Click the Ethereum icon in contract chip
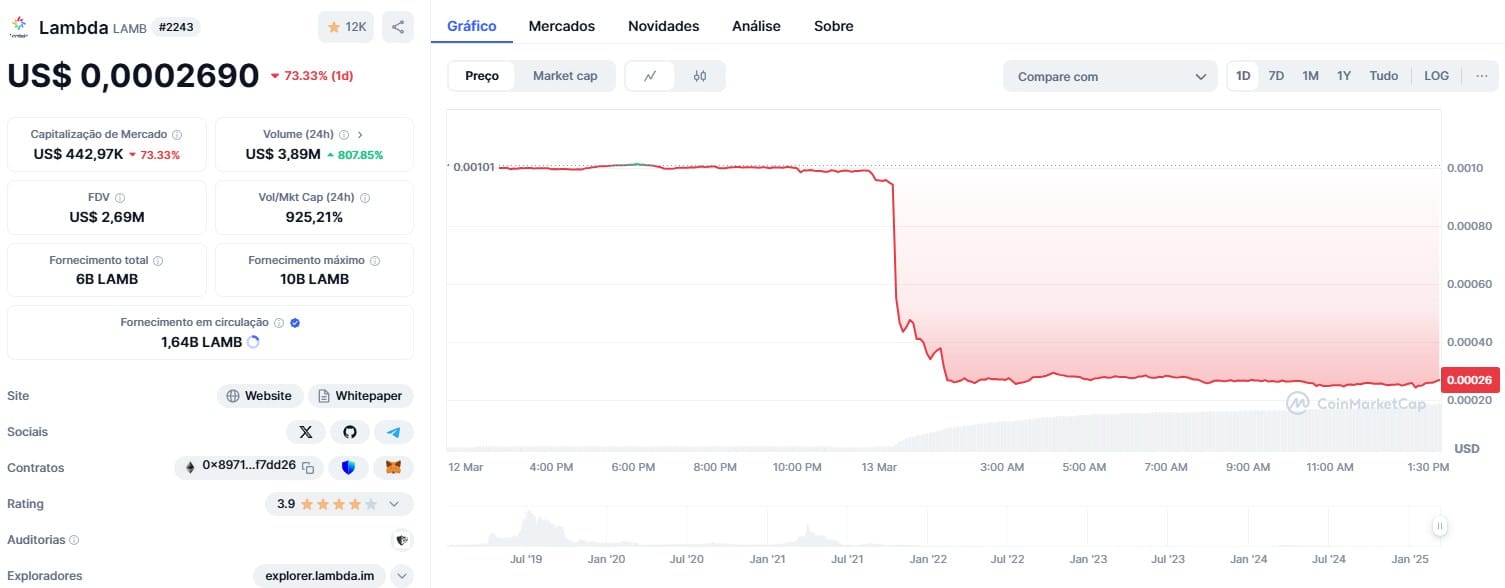Screen dimensions: 1505x588 pyautogui.click(x=190, y=468)
